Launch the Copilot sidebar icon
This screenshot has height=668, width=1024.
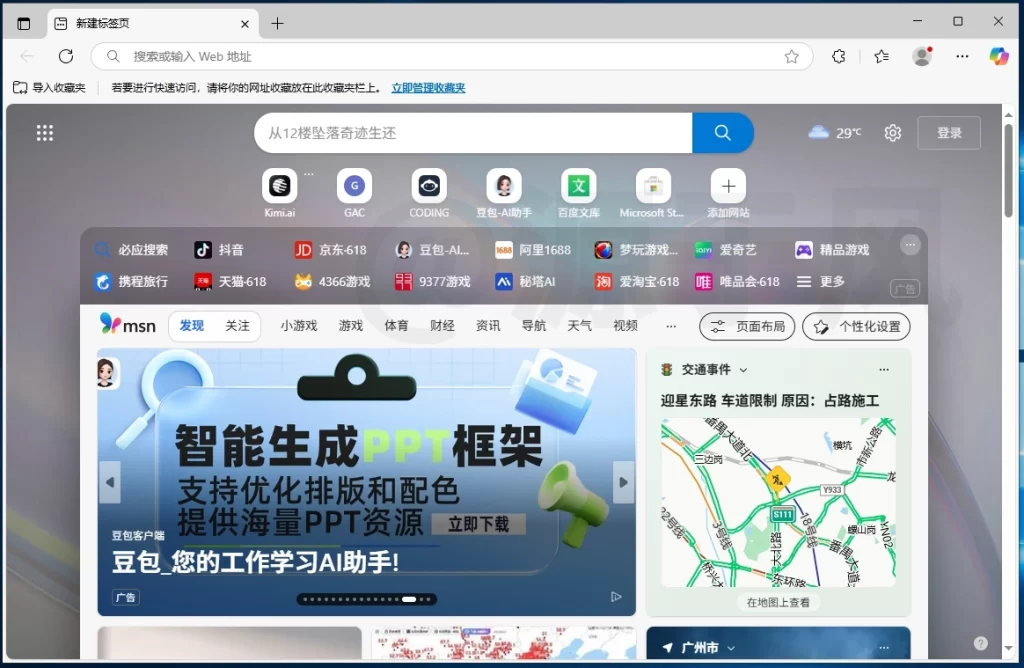999,56
